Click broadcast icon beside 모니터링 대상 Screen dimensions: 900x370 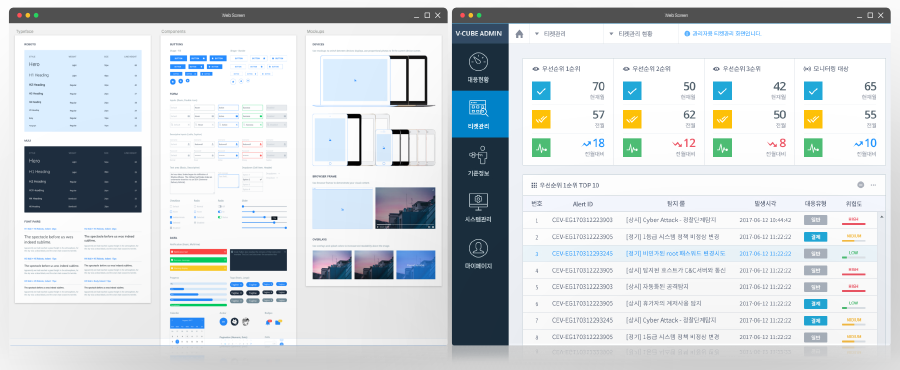point(807,69)
